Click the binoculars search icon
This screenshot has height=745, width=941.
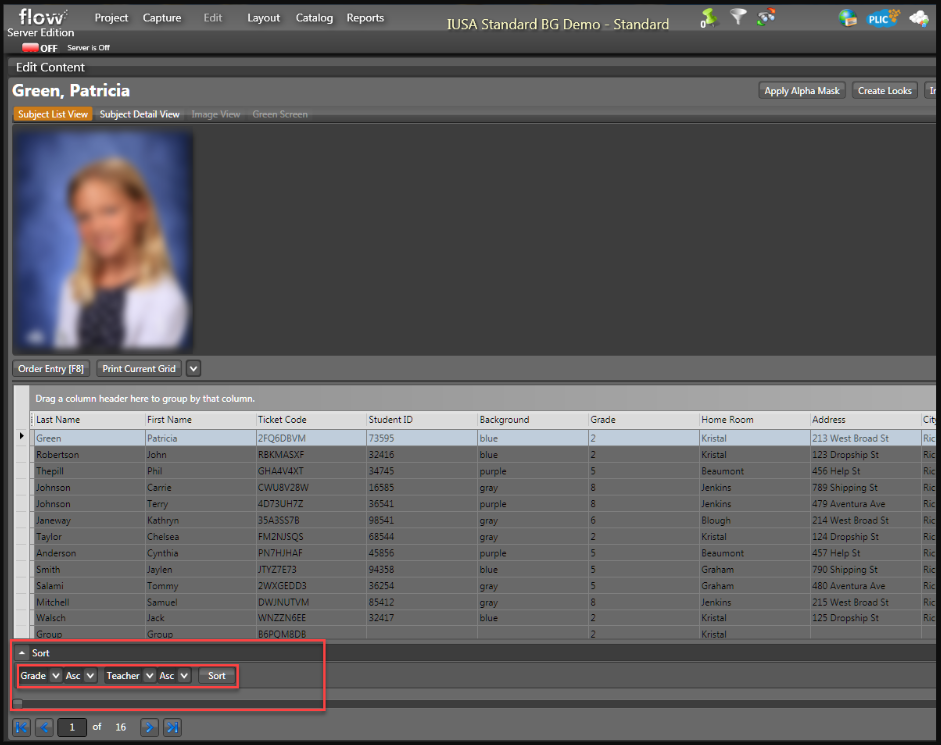(765, 17)
